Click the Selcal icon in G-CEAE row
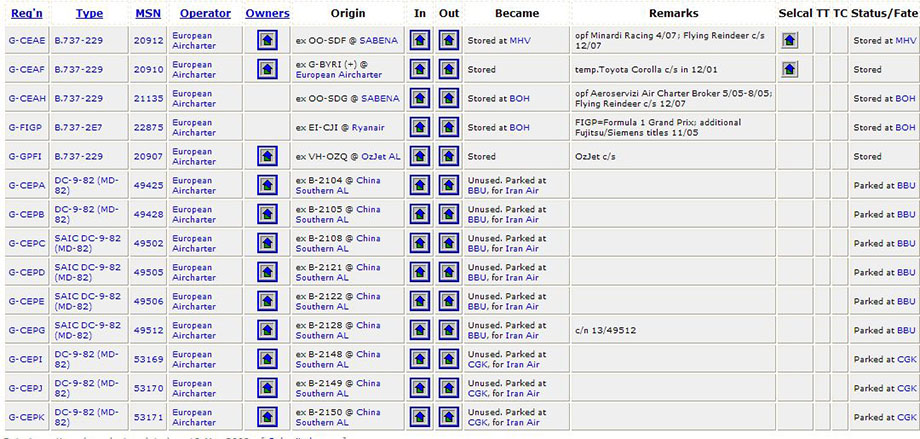Screen dimensions: 920x439 790,41
